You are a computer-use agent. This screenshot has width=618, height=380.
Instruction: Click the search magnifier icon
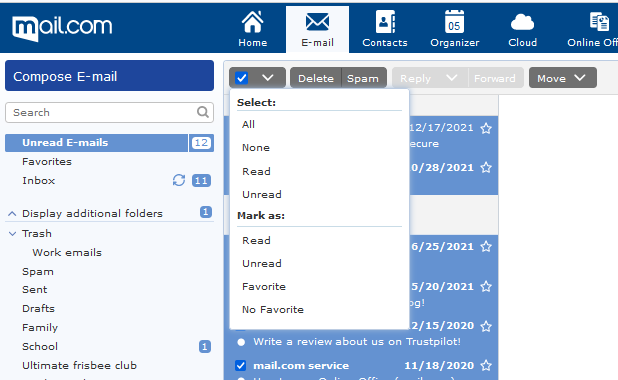[x=203, y=112]
